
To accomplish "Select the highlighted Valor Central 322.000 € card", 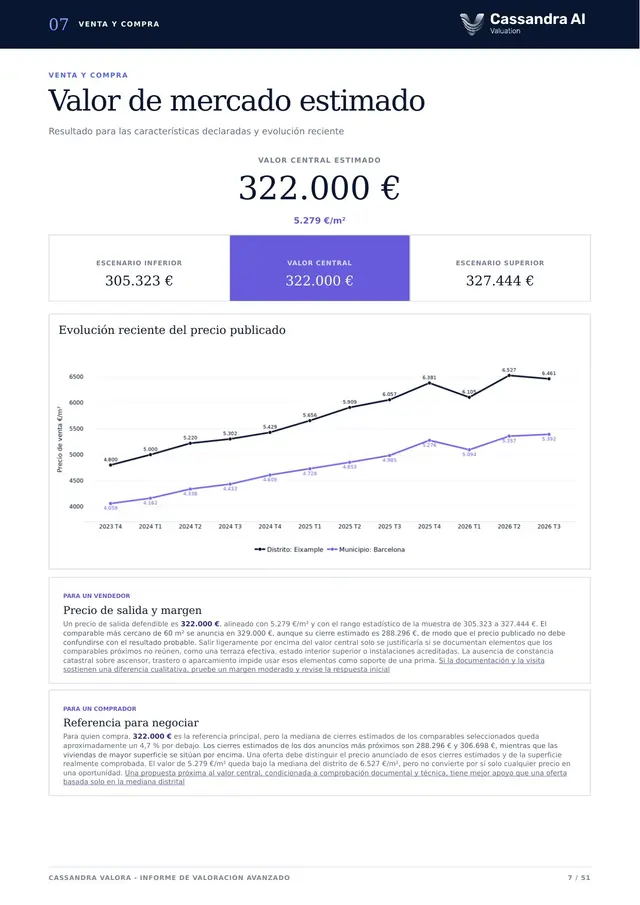I will click(x=320, y=268).
